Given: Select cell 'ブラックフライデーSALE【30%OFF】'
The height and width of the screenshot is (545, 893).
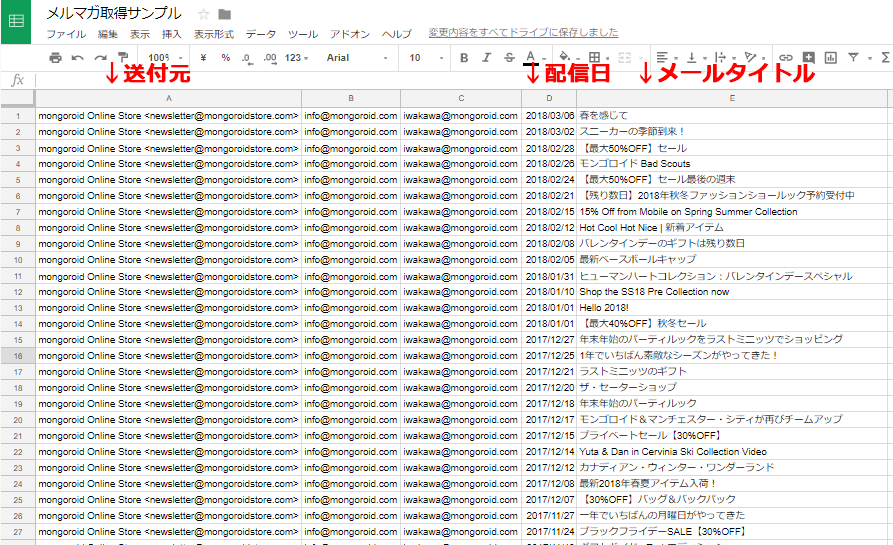Looking at the screenshot, I should point(732,532).
